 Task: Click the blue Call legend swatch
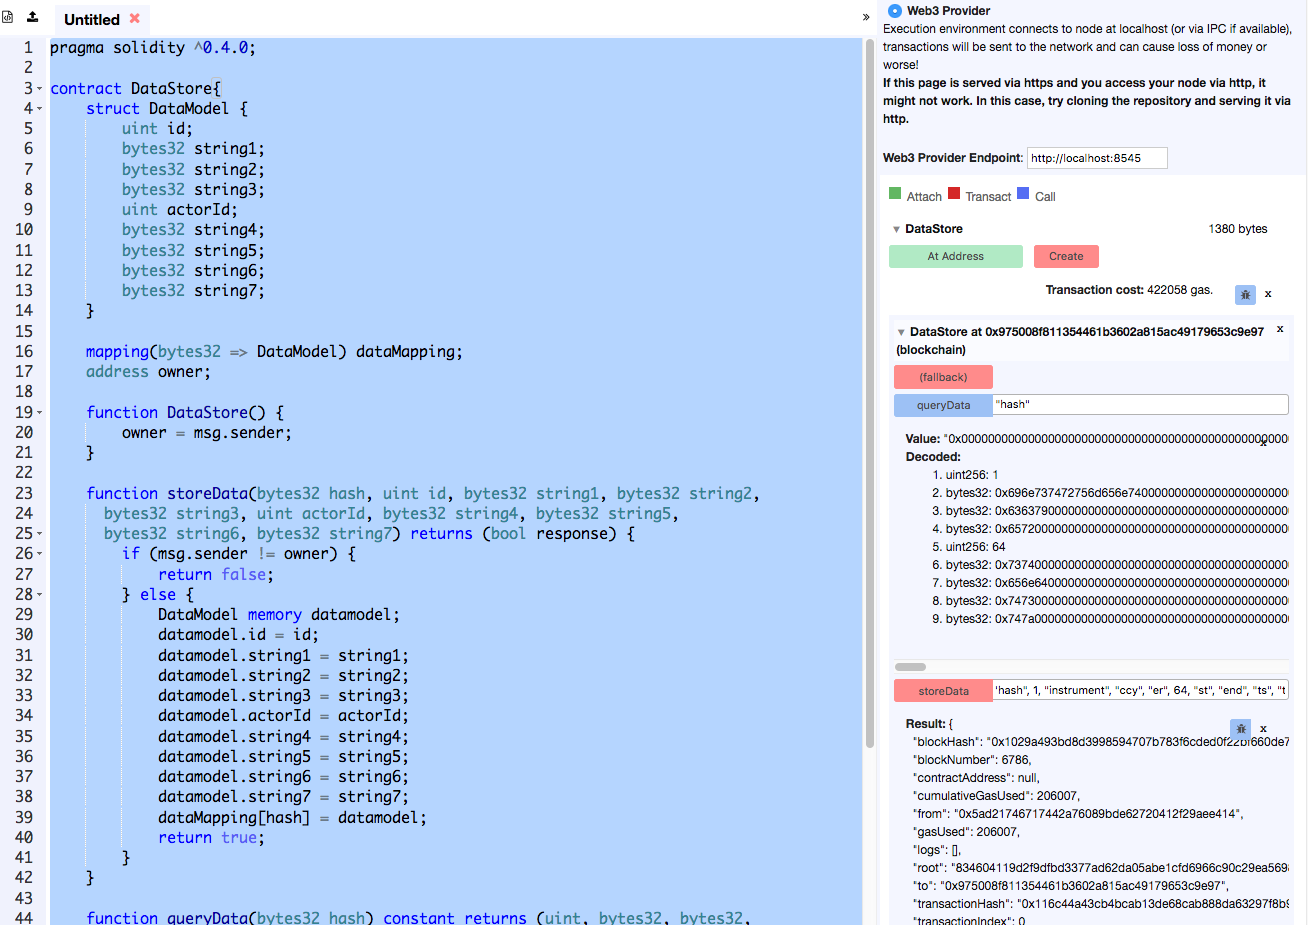pos(1023,193)
